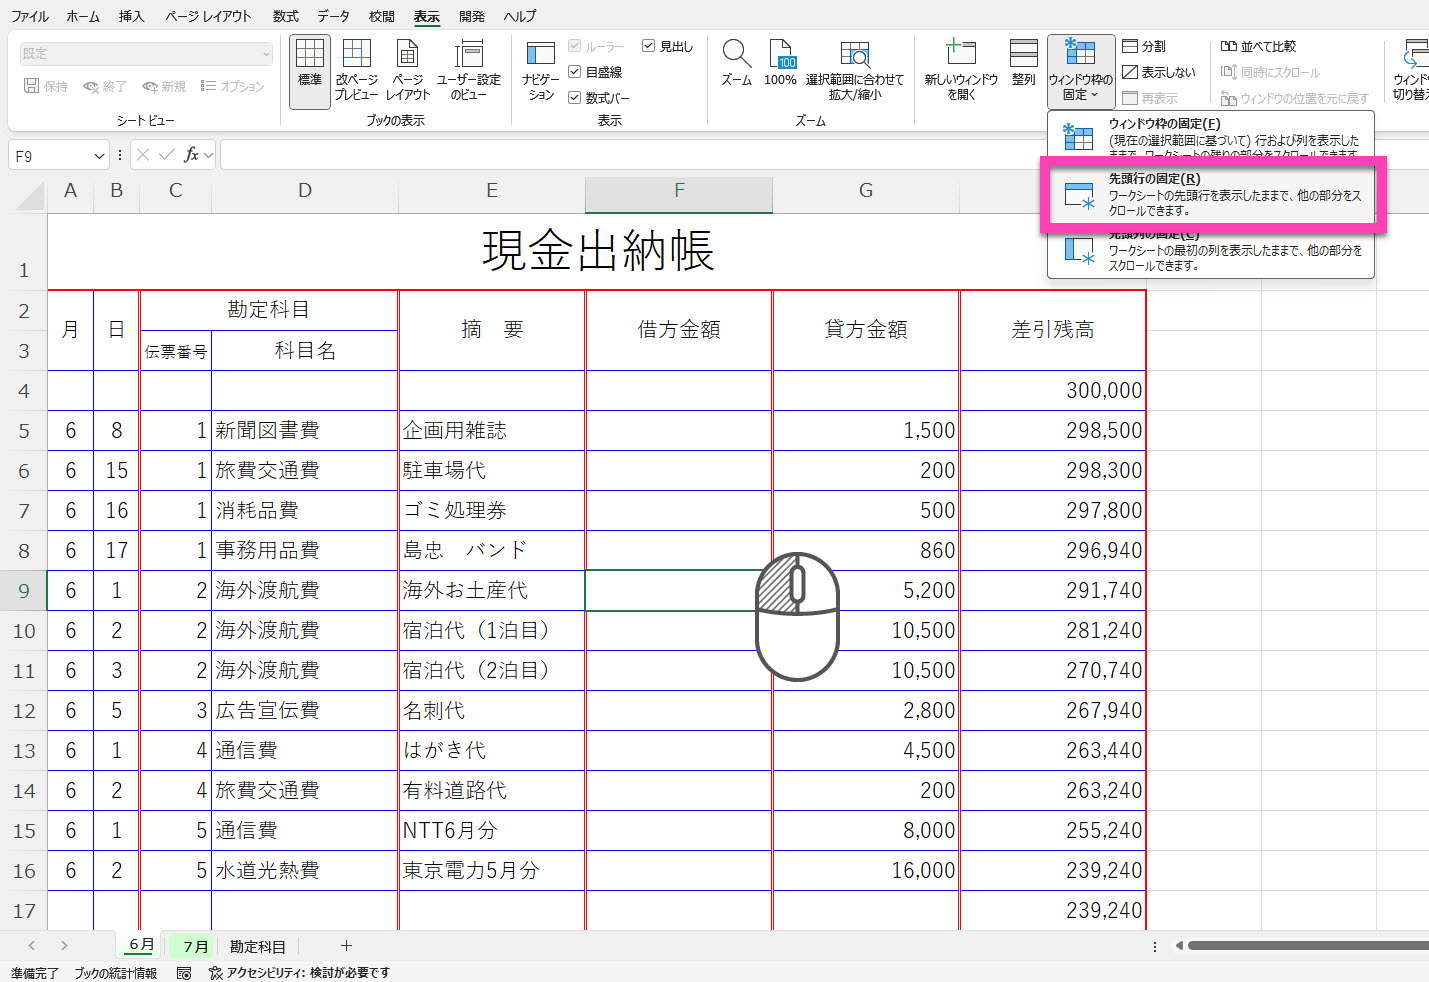The height and width of the screenshot is (982, 1429).
Task: Click ブックの統計情報 in the status bar
Action: (115, 973)
